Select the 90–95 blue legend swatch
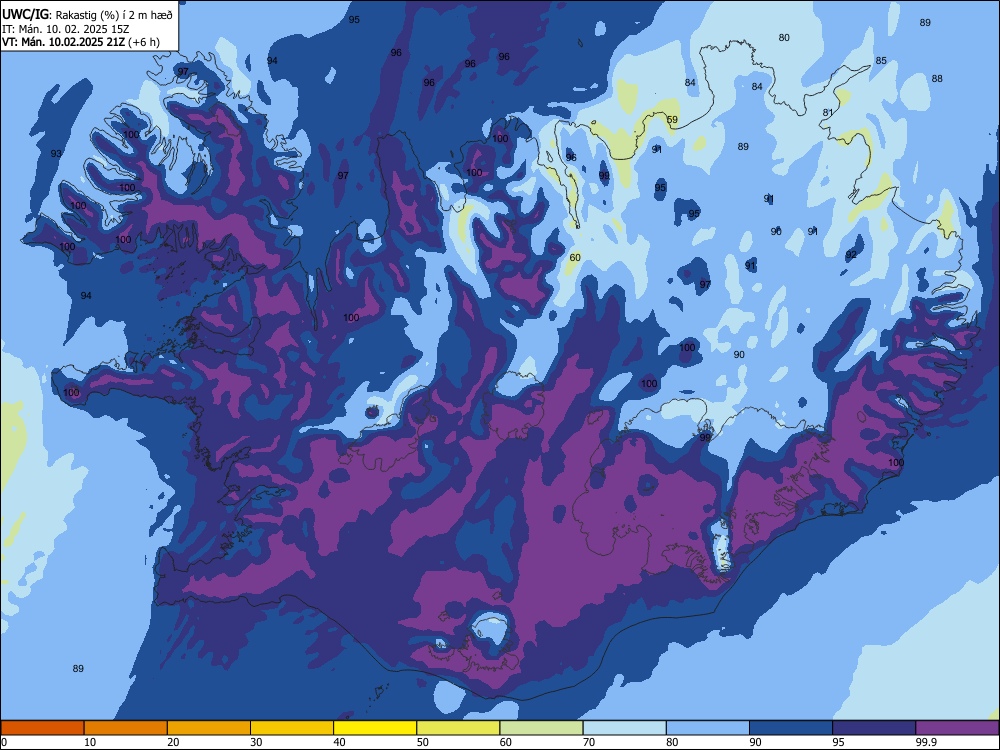The image size is (1000, 750). coord(791,728)
